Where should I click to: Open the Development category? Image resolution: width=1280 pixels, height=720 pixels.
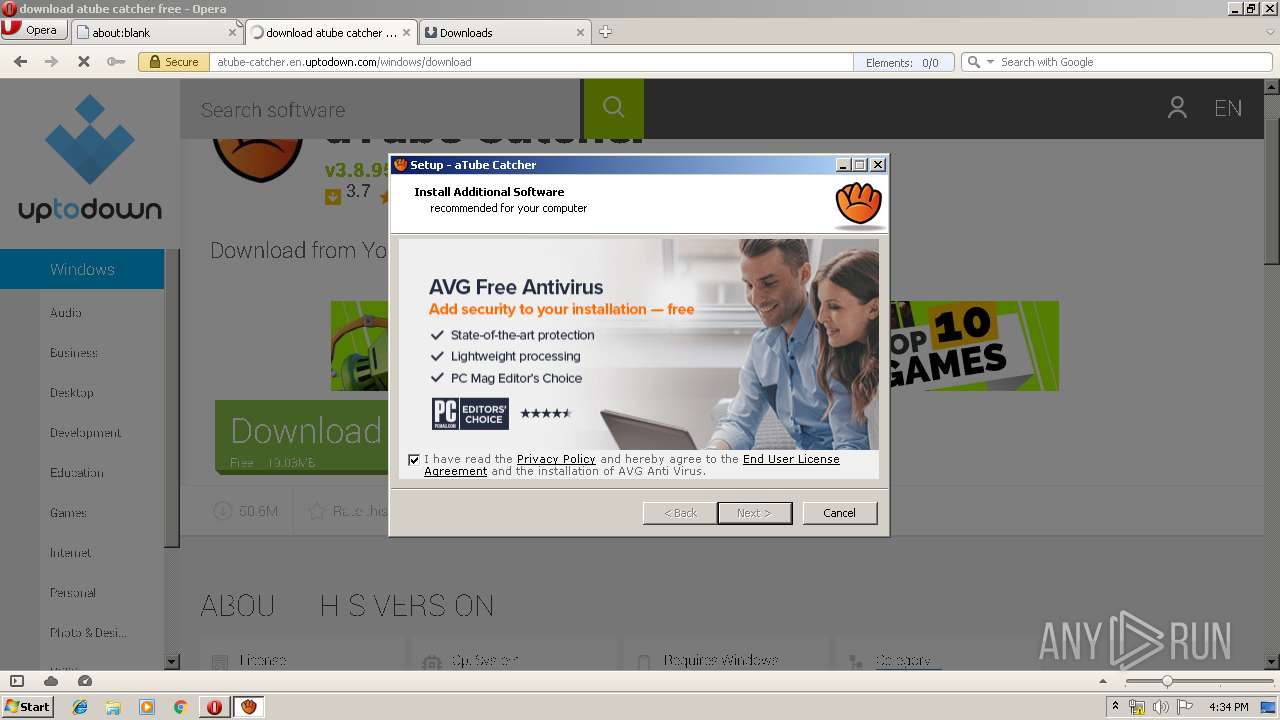pos(86,433)
